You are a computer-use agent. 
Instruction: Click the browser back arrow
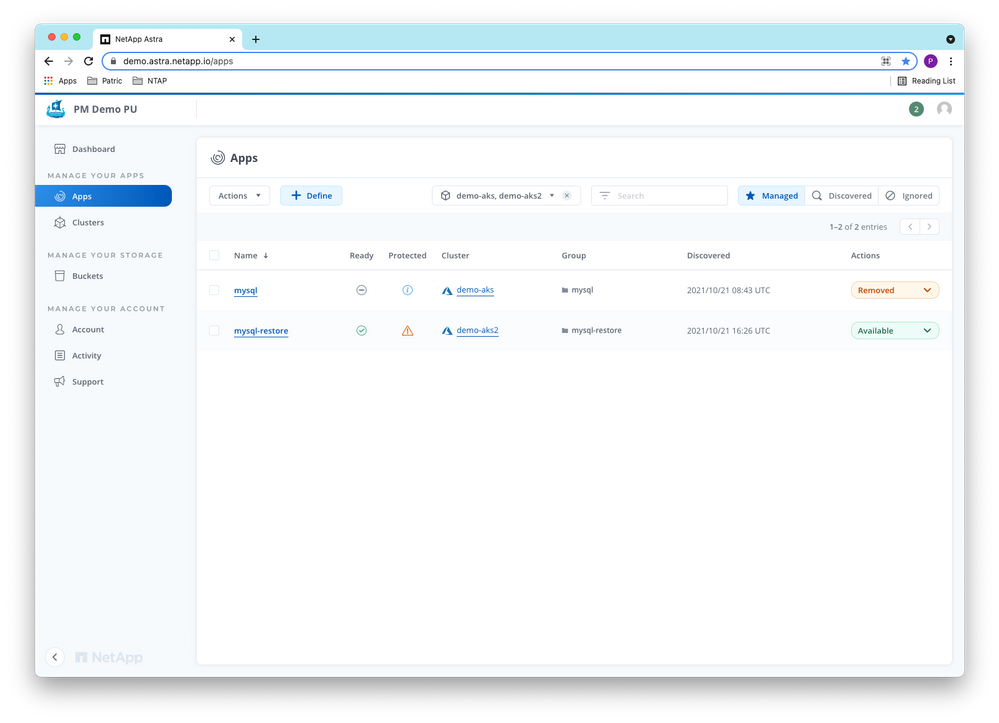coord(49,61)
